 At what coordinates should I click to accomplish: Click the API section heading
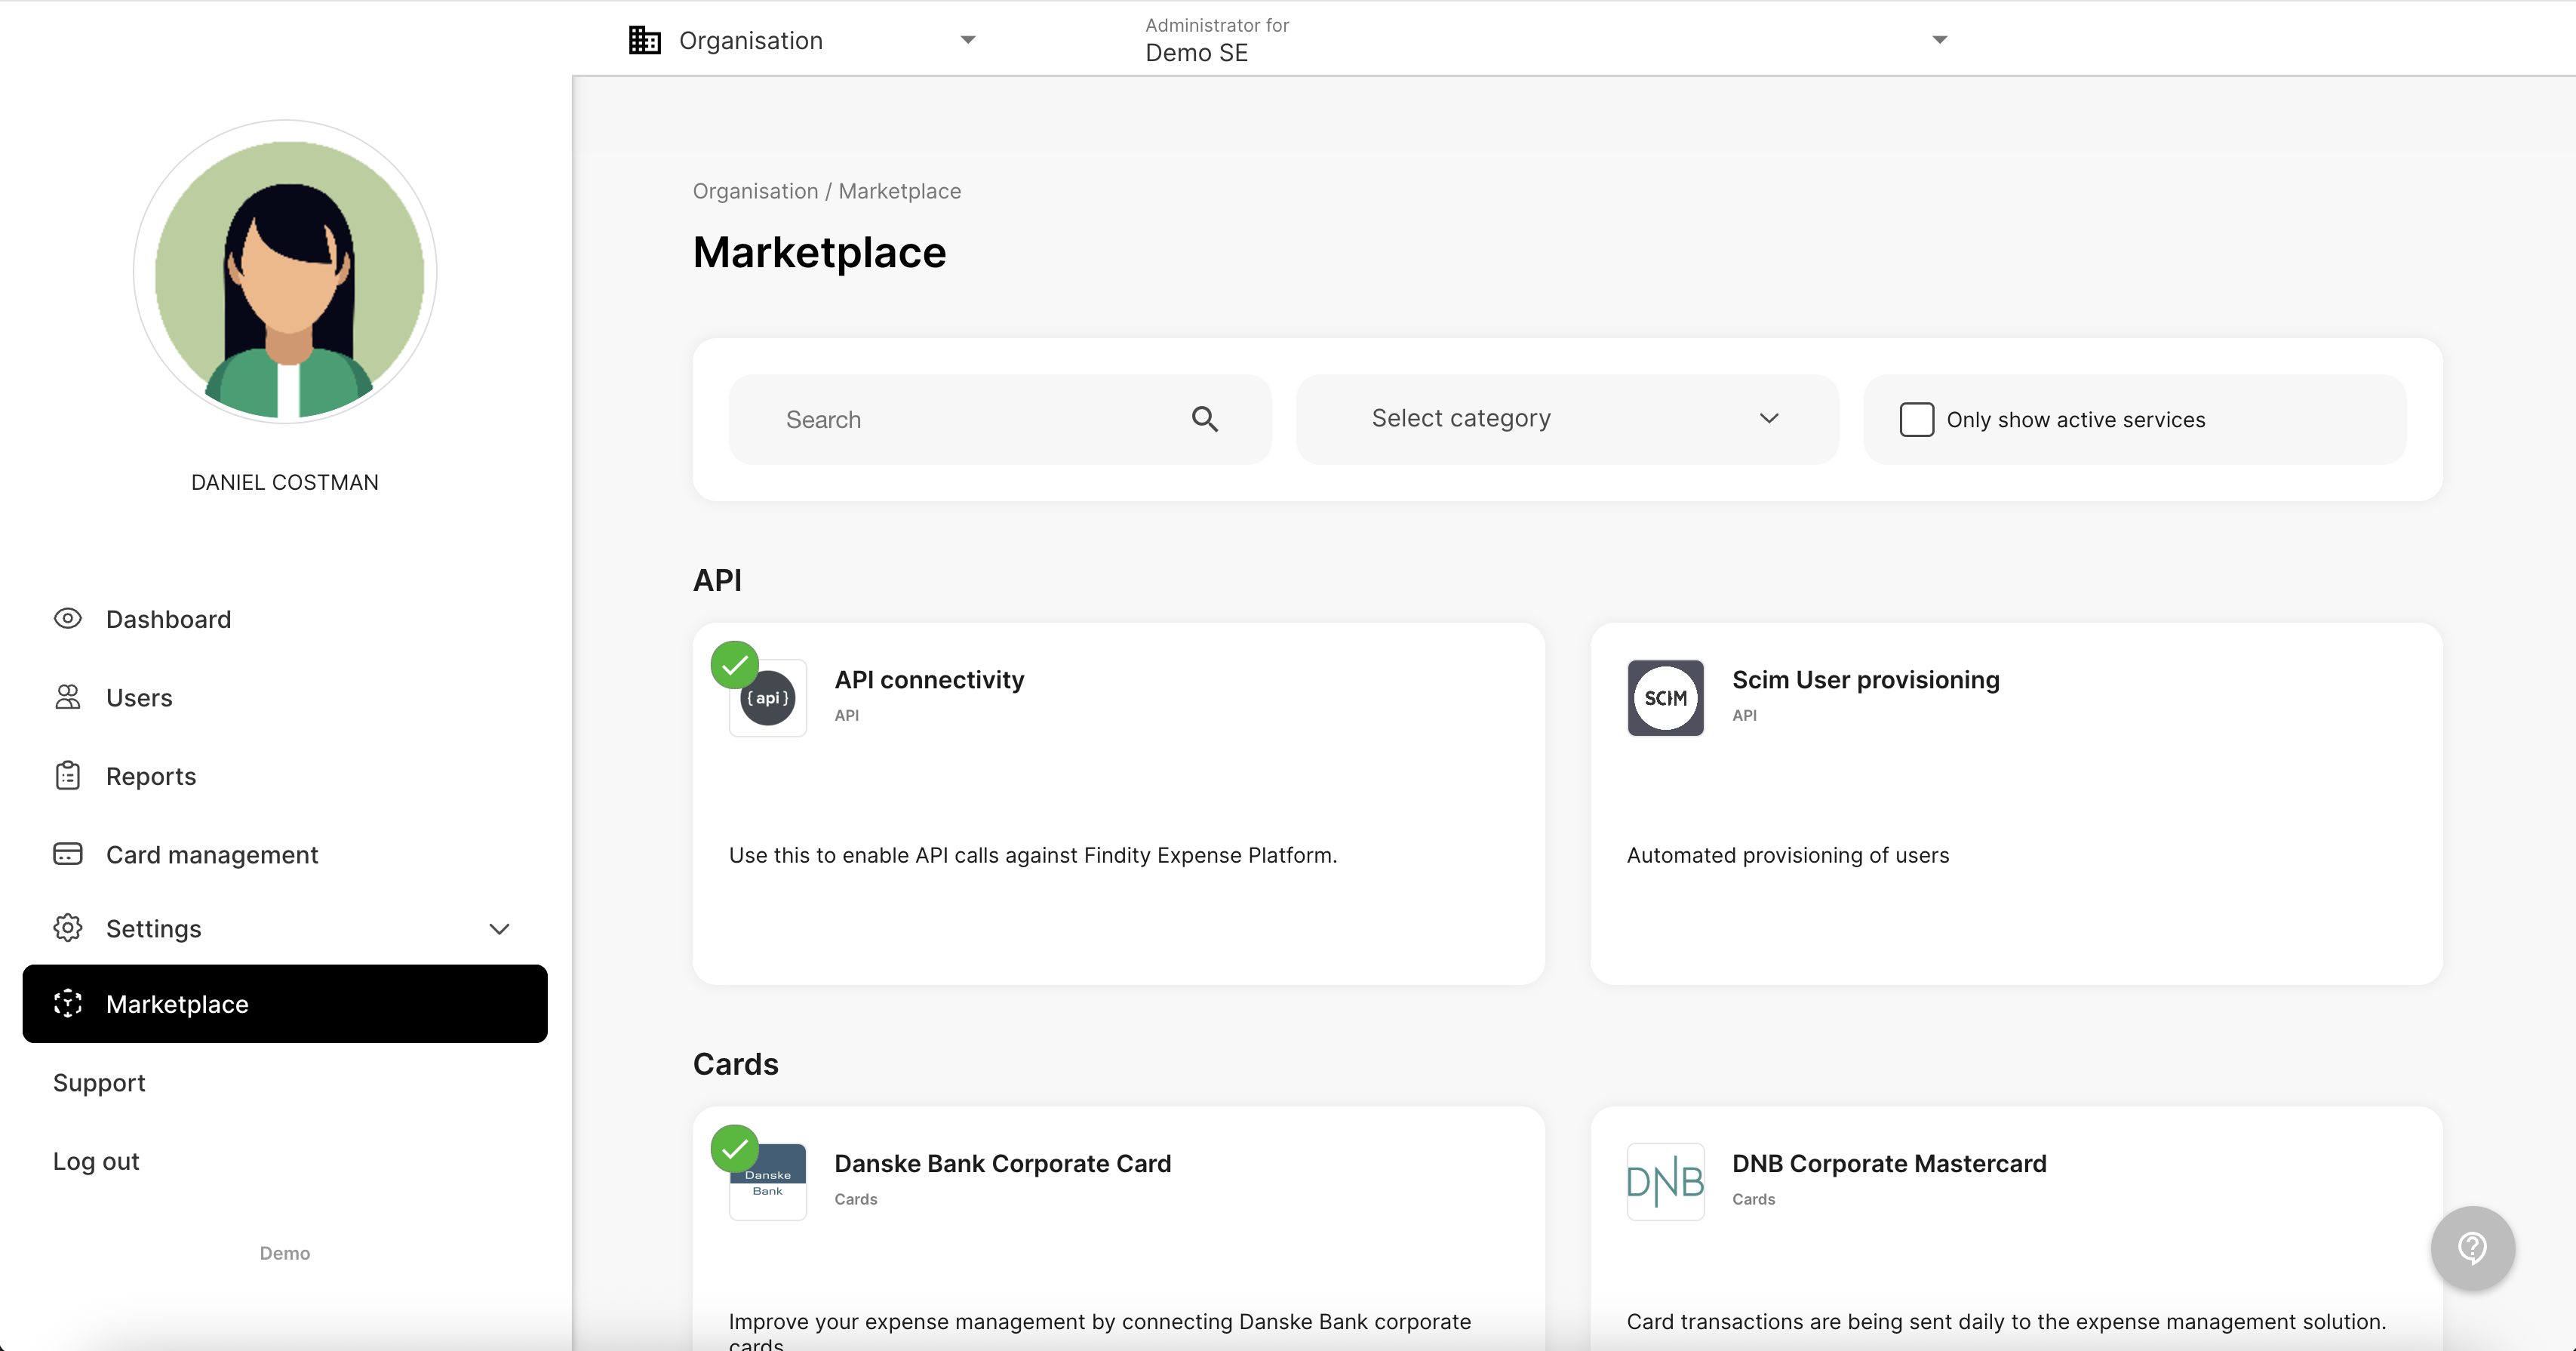point(717,580)
